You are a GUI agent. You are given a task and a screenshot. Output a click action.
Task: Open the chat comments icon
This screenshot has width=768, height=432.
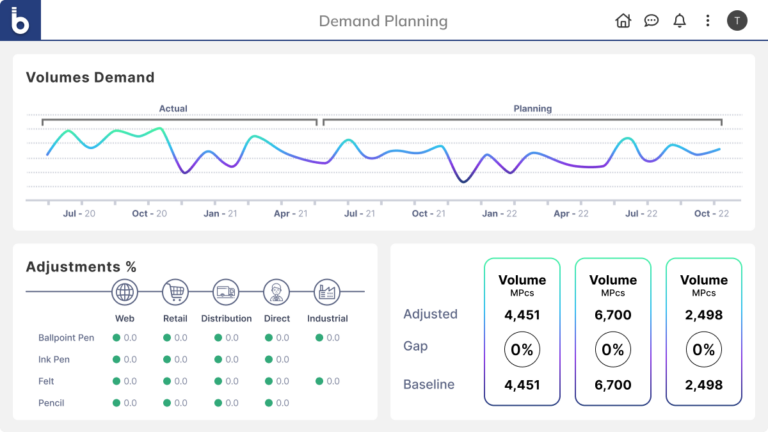coord(651,20)
